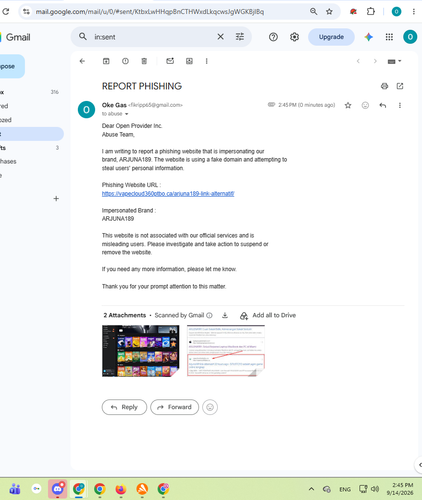
Task: Download all attachments icon
Action: click(x=225, y=315)
